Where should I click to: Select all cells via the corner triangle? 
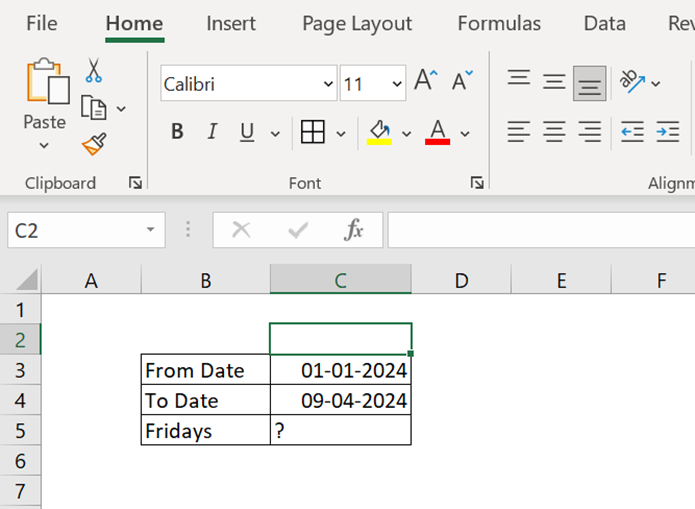click(27, 279)
